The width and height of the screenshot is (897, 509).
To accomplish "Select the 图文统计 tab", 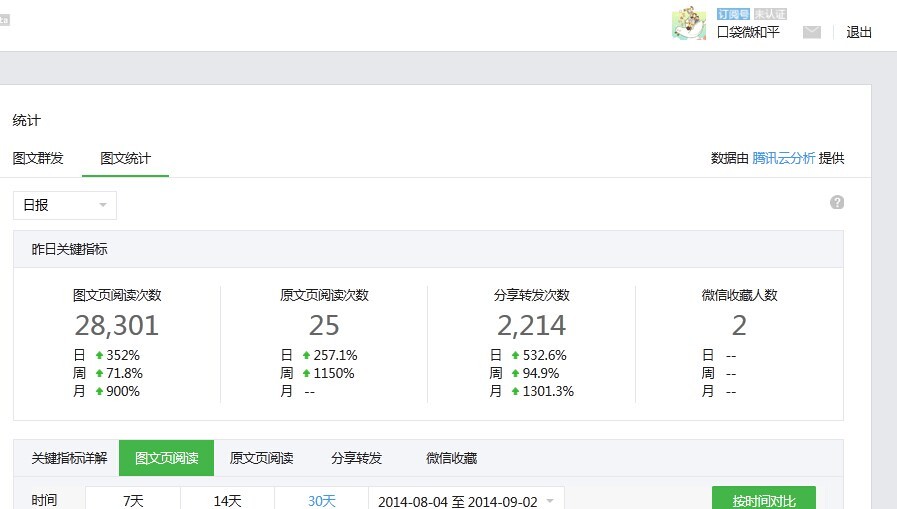I will (125, 158).
